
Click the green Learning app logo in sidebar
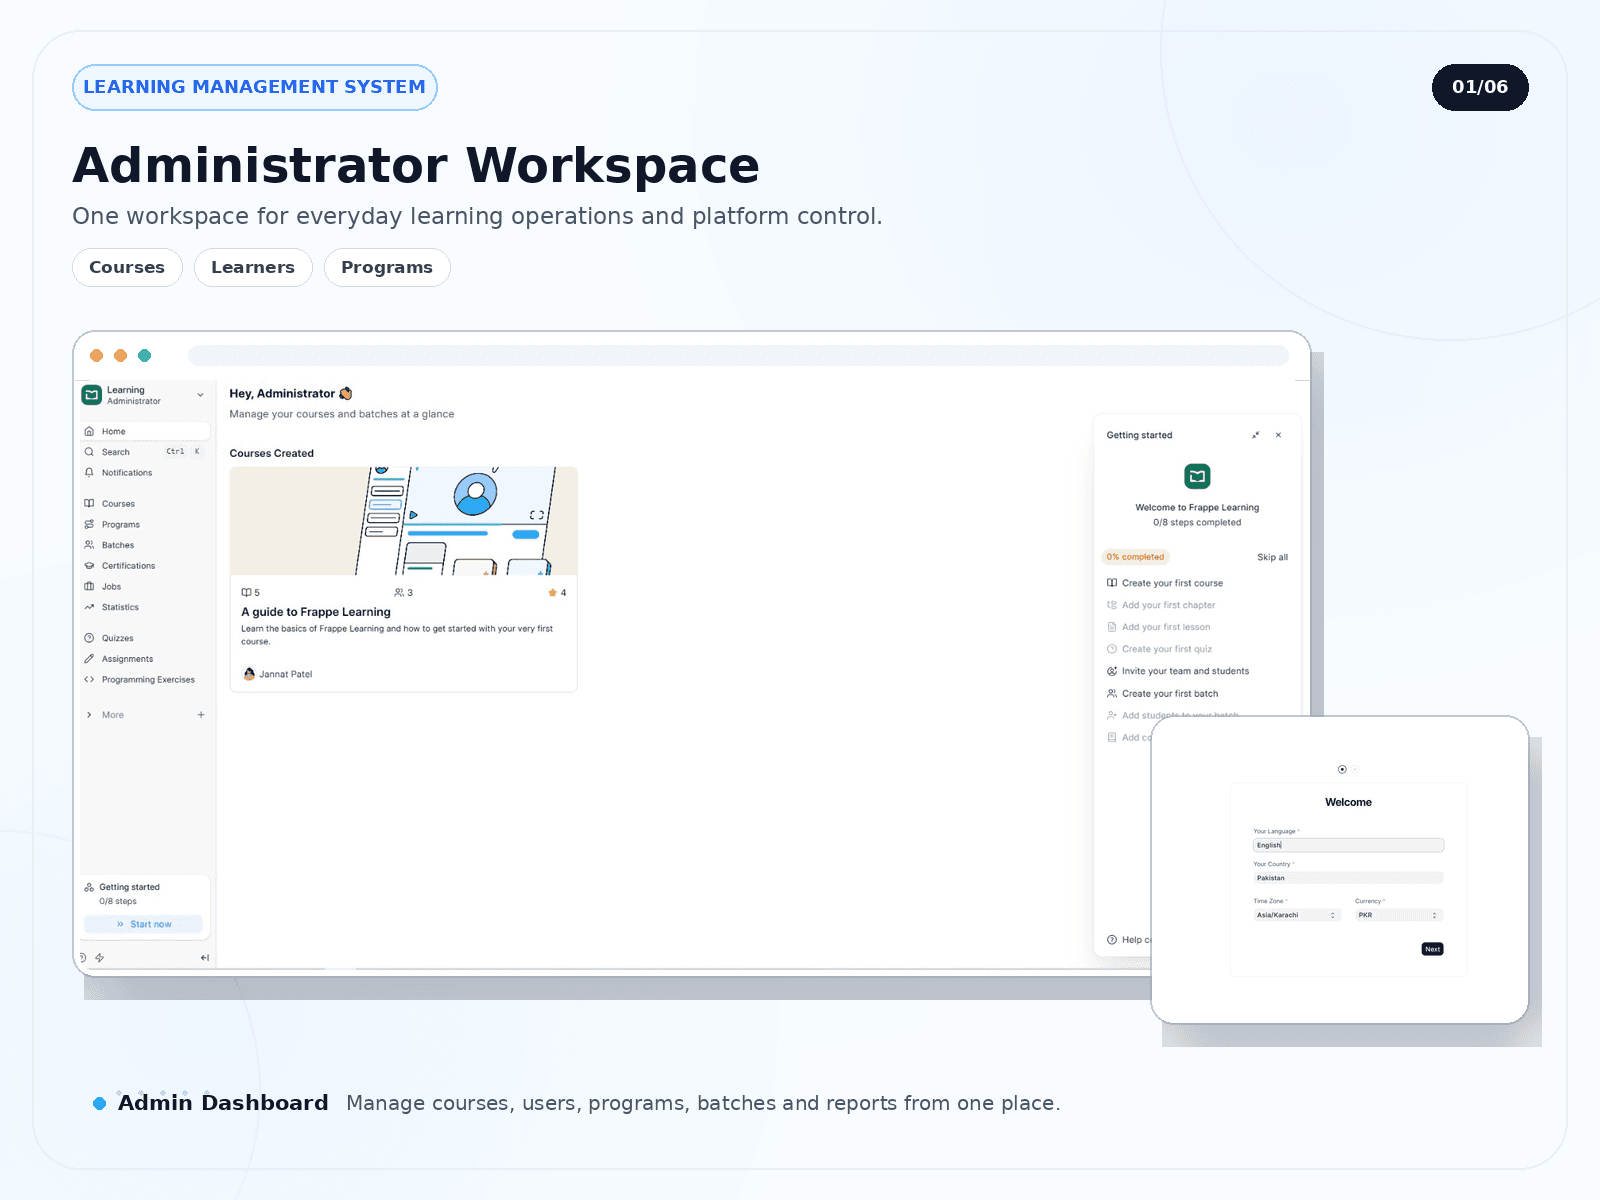[x=92, y=395]
